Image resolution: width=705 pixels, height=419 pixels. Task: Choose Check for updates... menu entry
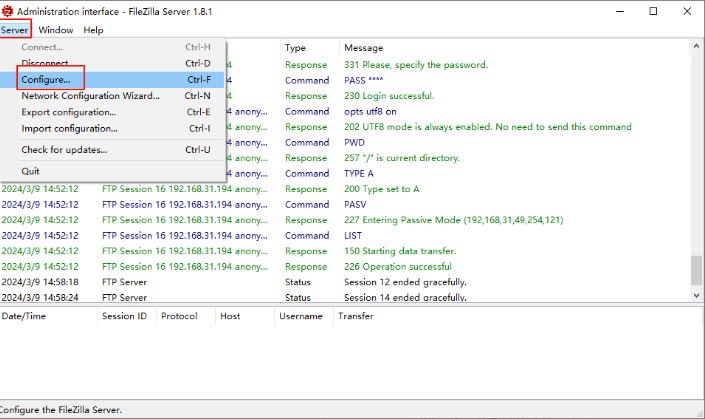(x=112, y=150)
